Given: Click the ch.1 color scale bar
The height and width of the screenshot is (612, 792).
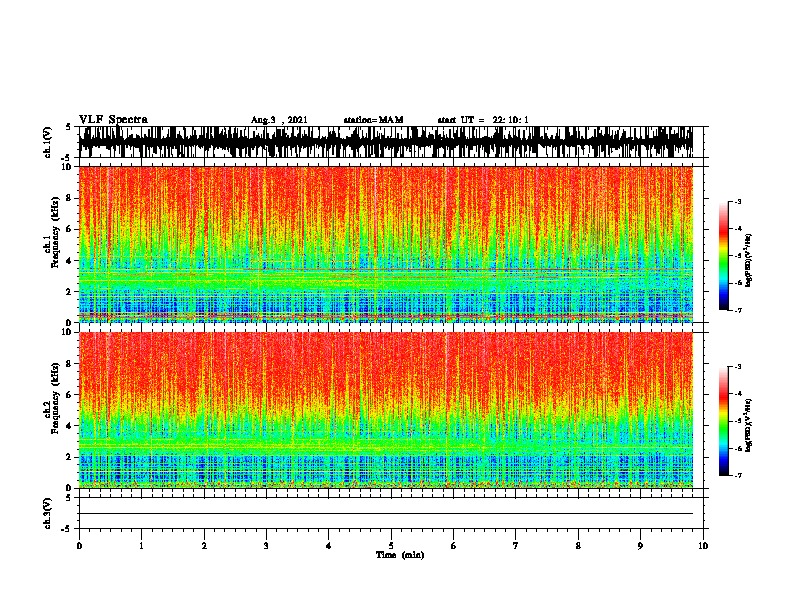Looking at the screenshot, I should pos(724,256).
